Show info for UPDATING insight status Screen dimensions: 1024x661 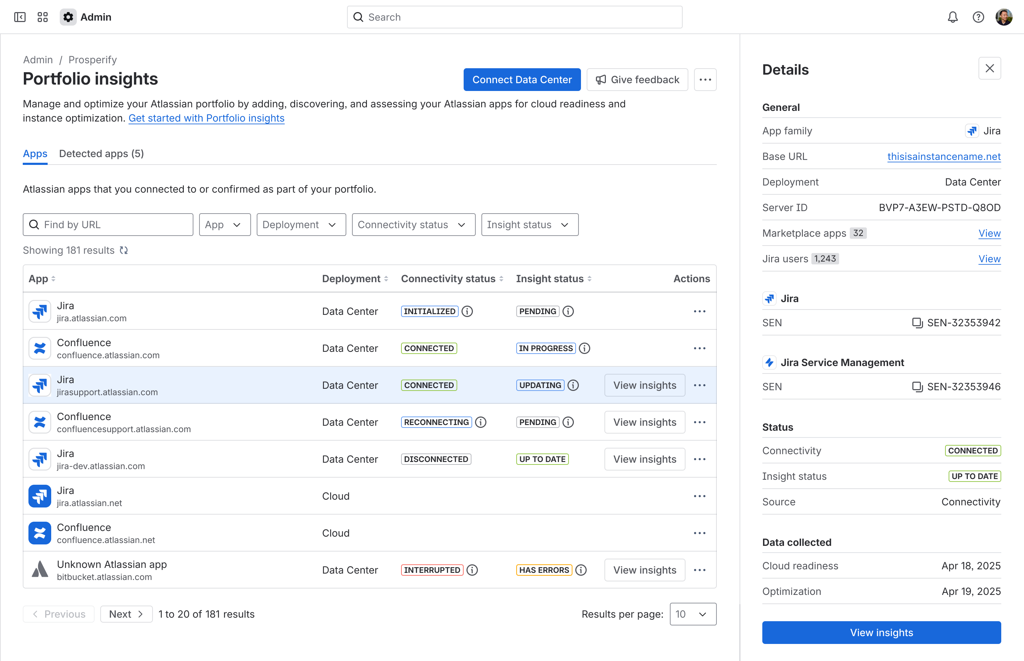coord(573,385)
